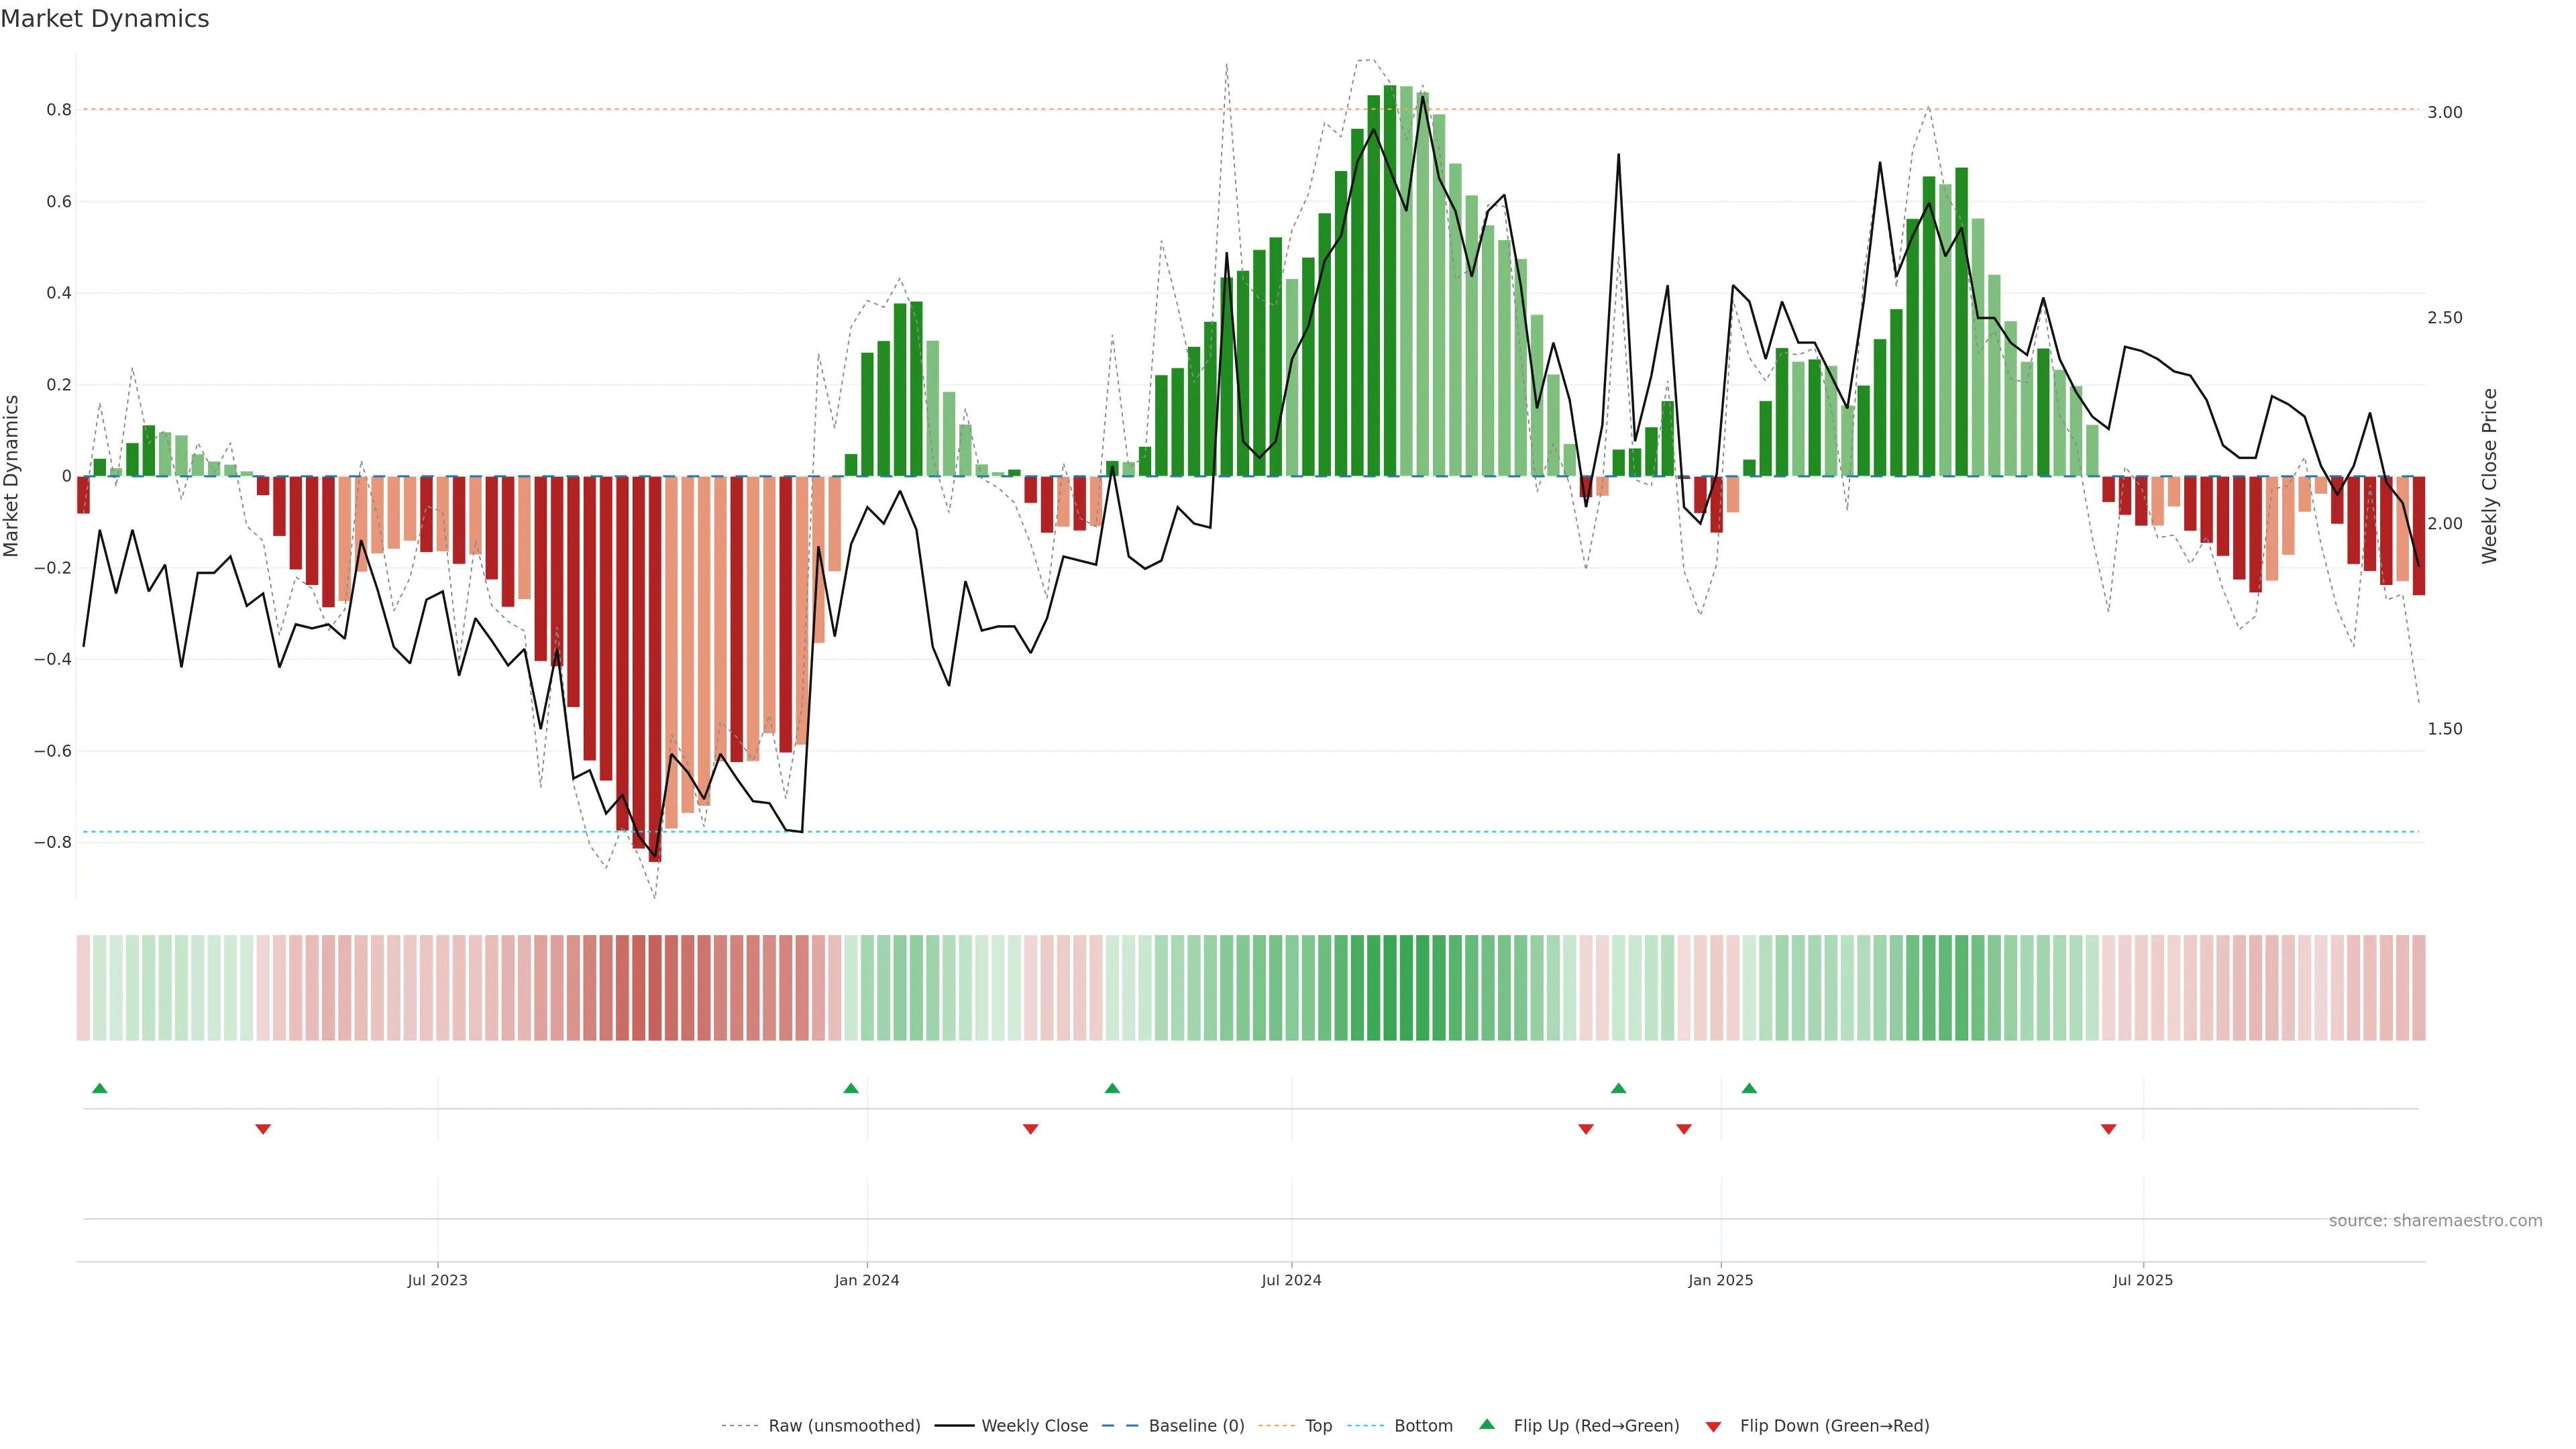This screenshot has height=1449, width=2576.
Task: Click the Jan 2025 axis label
Action: [x=1720, y=1280]
